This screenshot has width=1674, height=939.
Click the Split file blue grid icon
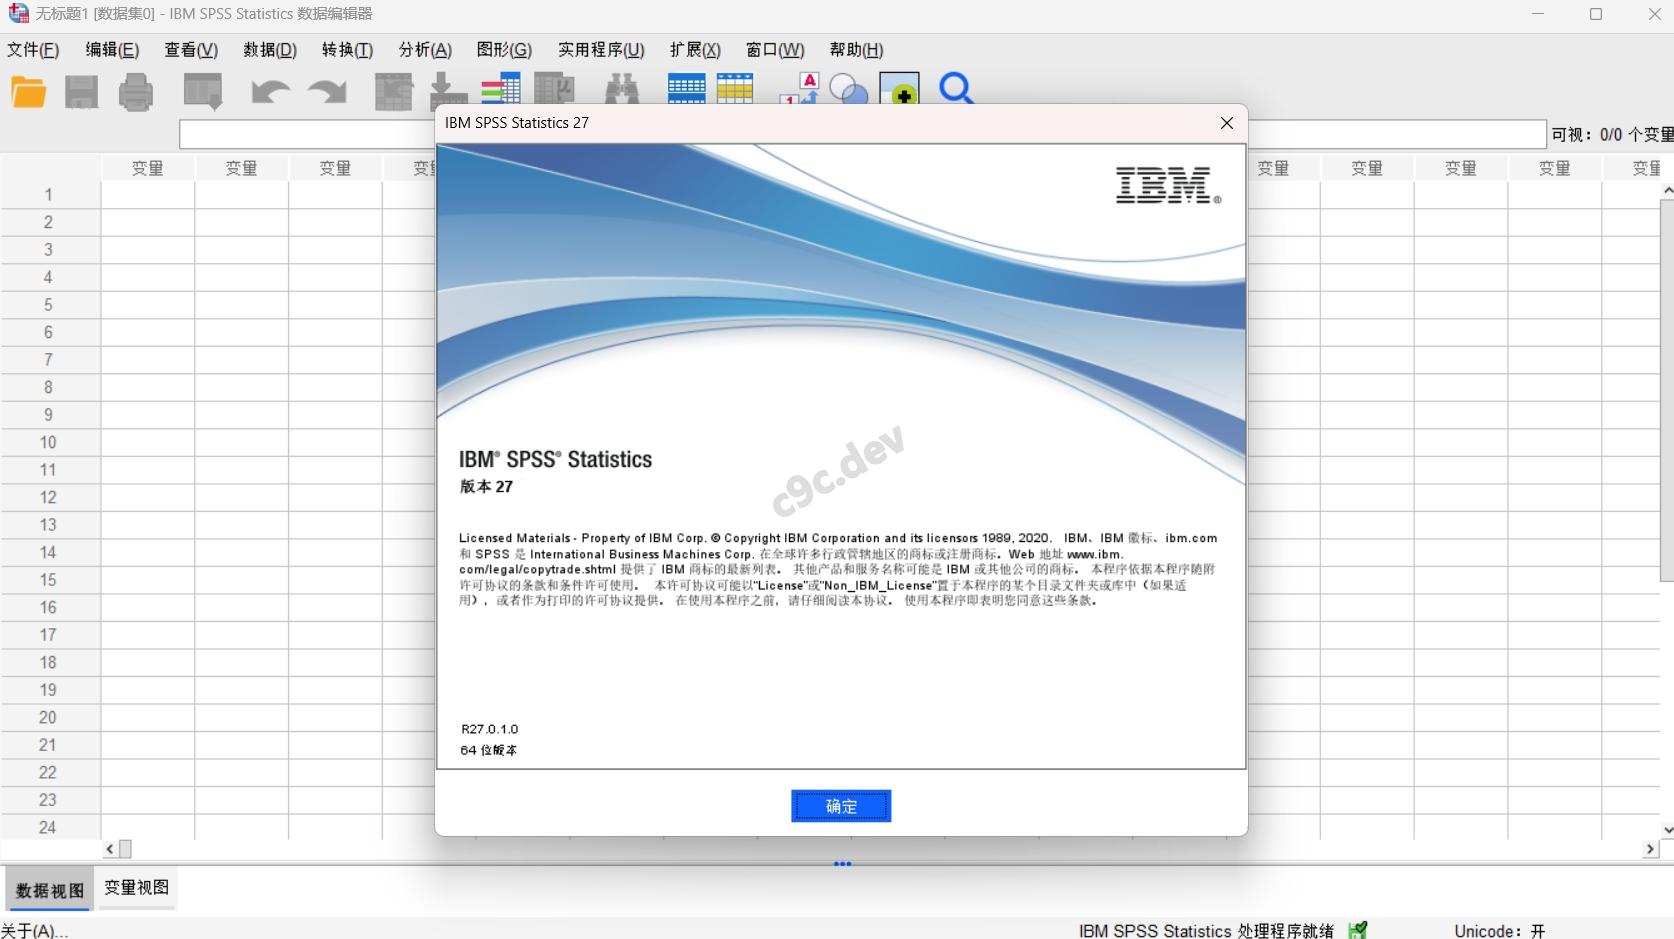[686, 89]
